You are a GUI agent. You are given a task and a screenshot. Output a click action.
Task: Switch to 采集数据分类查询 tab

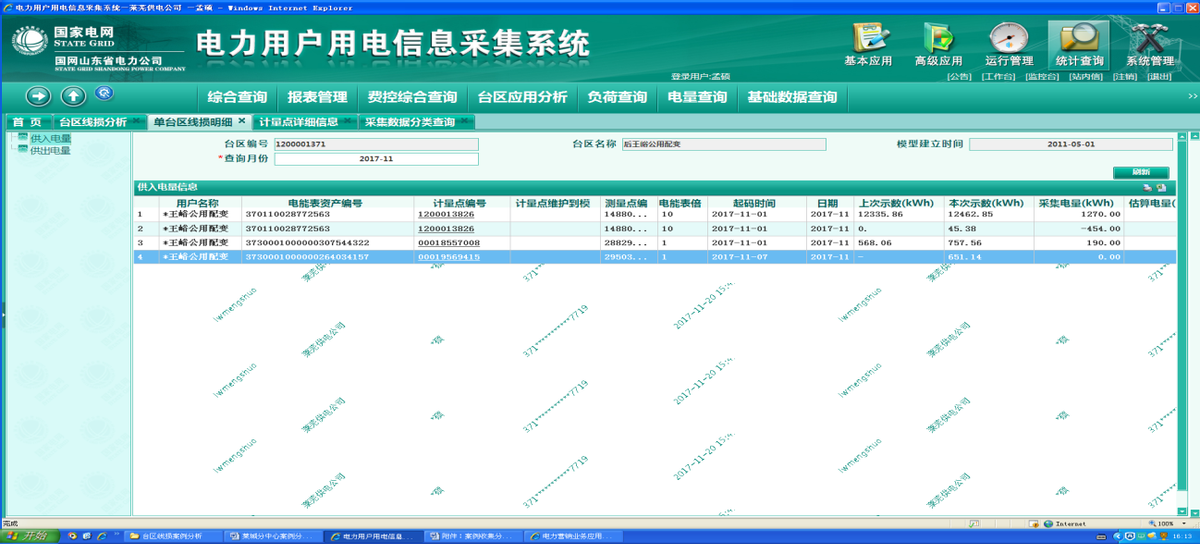click(409, 122)
